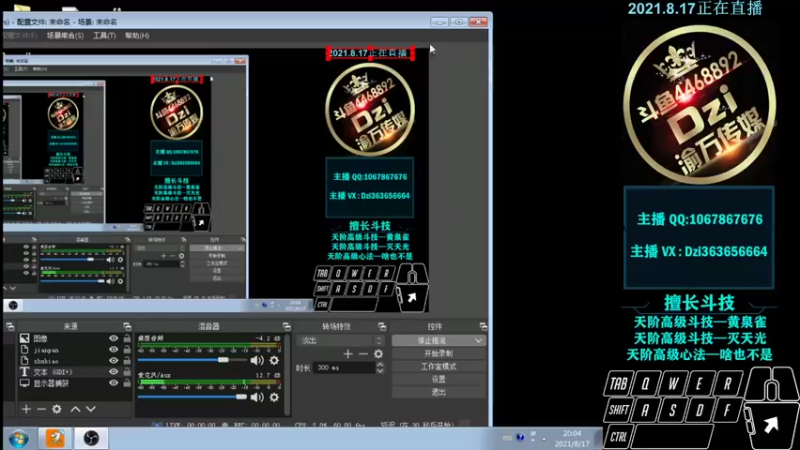Pop out the 转场特效 Transitions dock

(x=382, y=326)
